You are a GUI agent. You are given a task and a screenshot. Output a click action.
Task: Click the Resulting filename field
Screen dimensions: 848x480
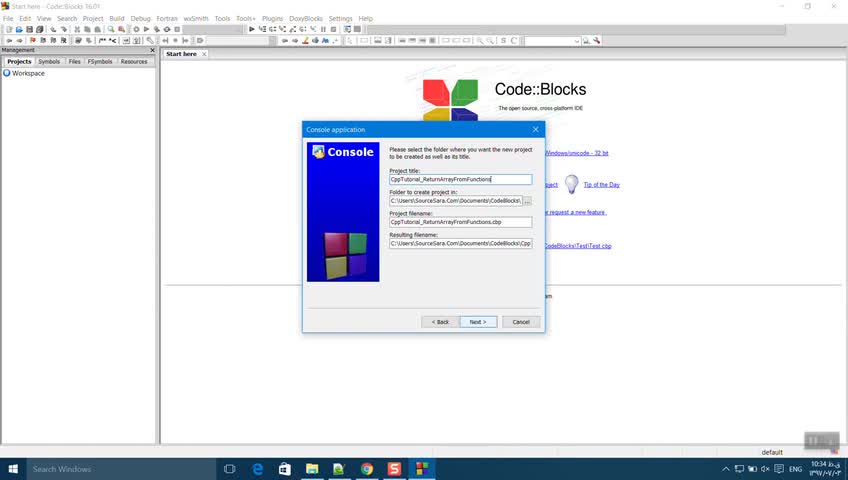click(x=461, y=243)
